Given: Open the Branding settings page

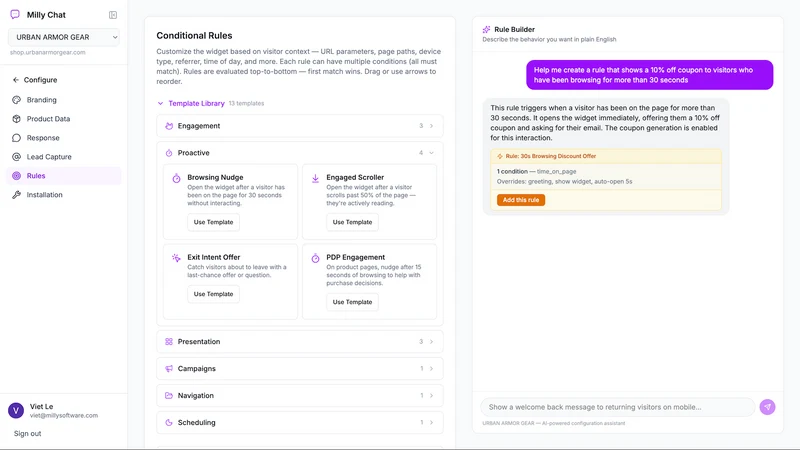Looking at the screenshot, I should click(x=64, y=99).
